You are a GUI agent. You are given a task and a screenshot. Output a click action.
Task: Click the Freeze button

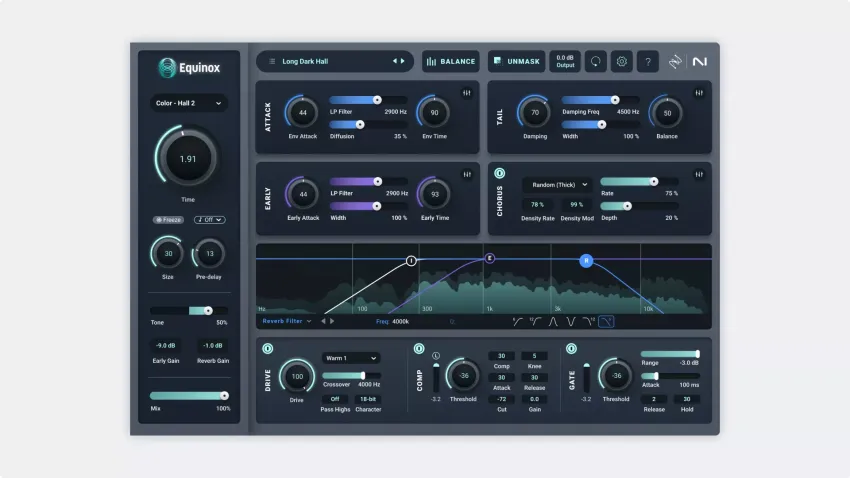tap(168, 219)
